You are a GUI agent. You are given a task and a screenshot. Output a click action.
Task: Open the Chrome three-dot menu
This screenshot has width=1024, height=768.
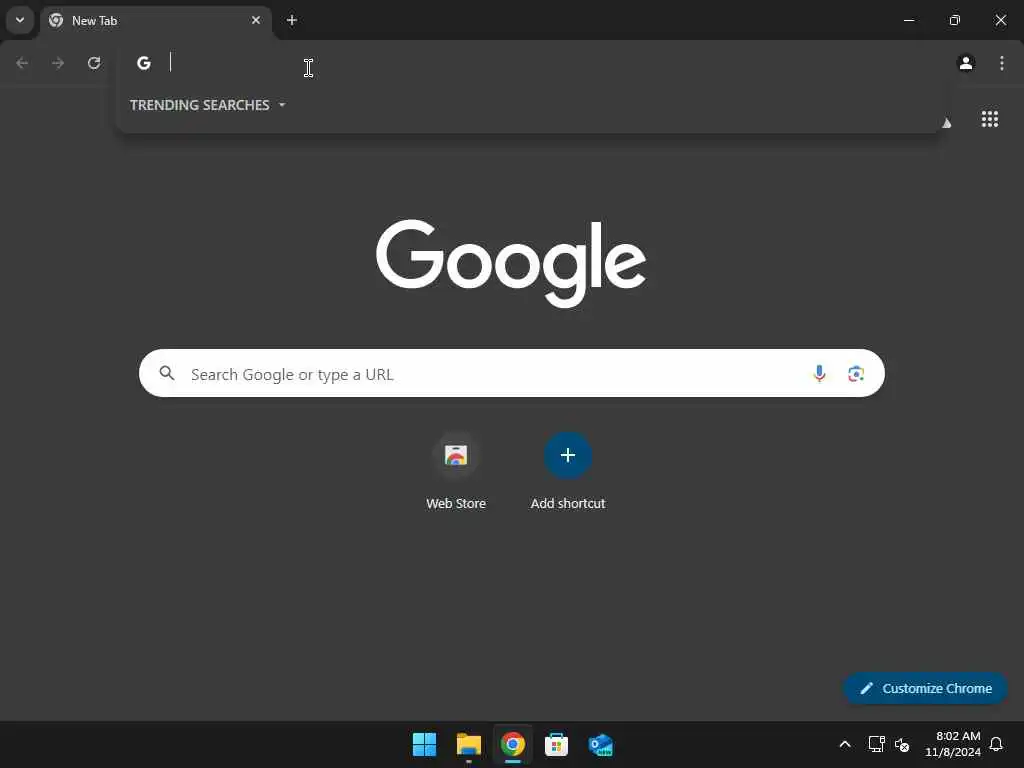point(1002,63)
